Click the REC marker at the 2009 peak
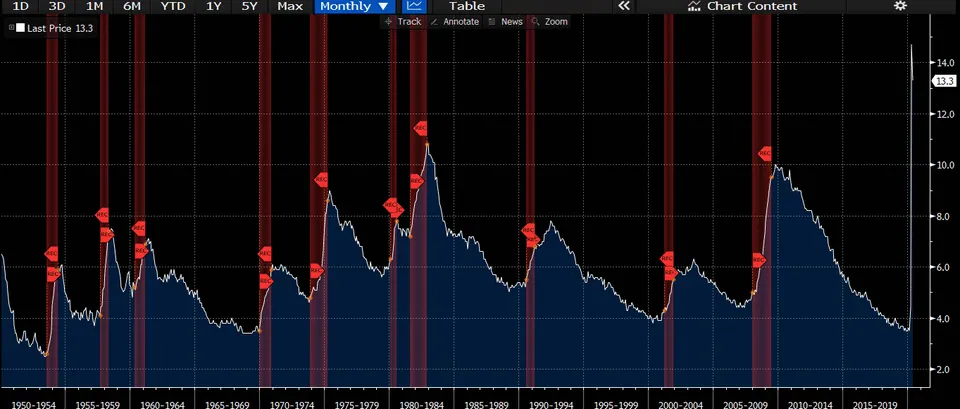This screenshot has height=409, width=960. pos(764,154)
